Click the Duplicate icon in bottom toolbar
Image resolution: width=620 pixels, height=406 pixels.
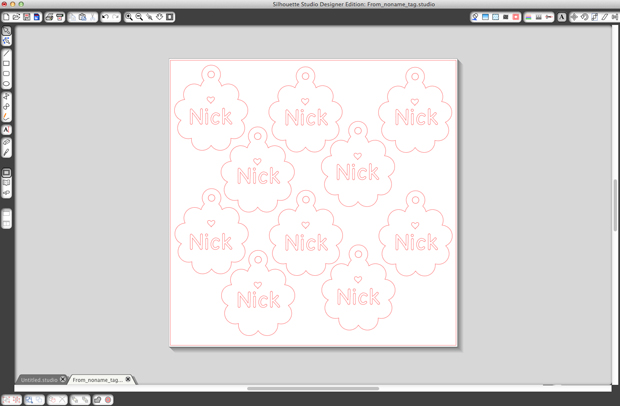(x=52, y=400)
